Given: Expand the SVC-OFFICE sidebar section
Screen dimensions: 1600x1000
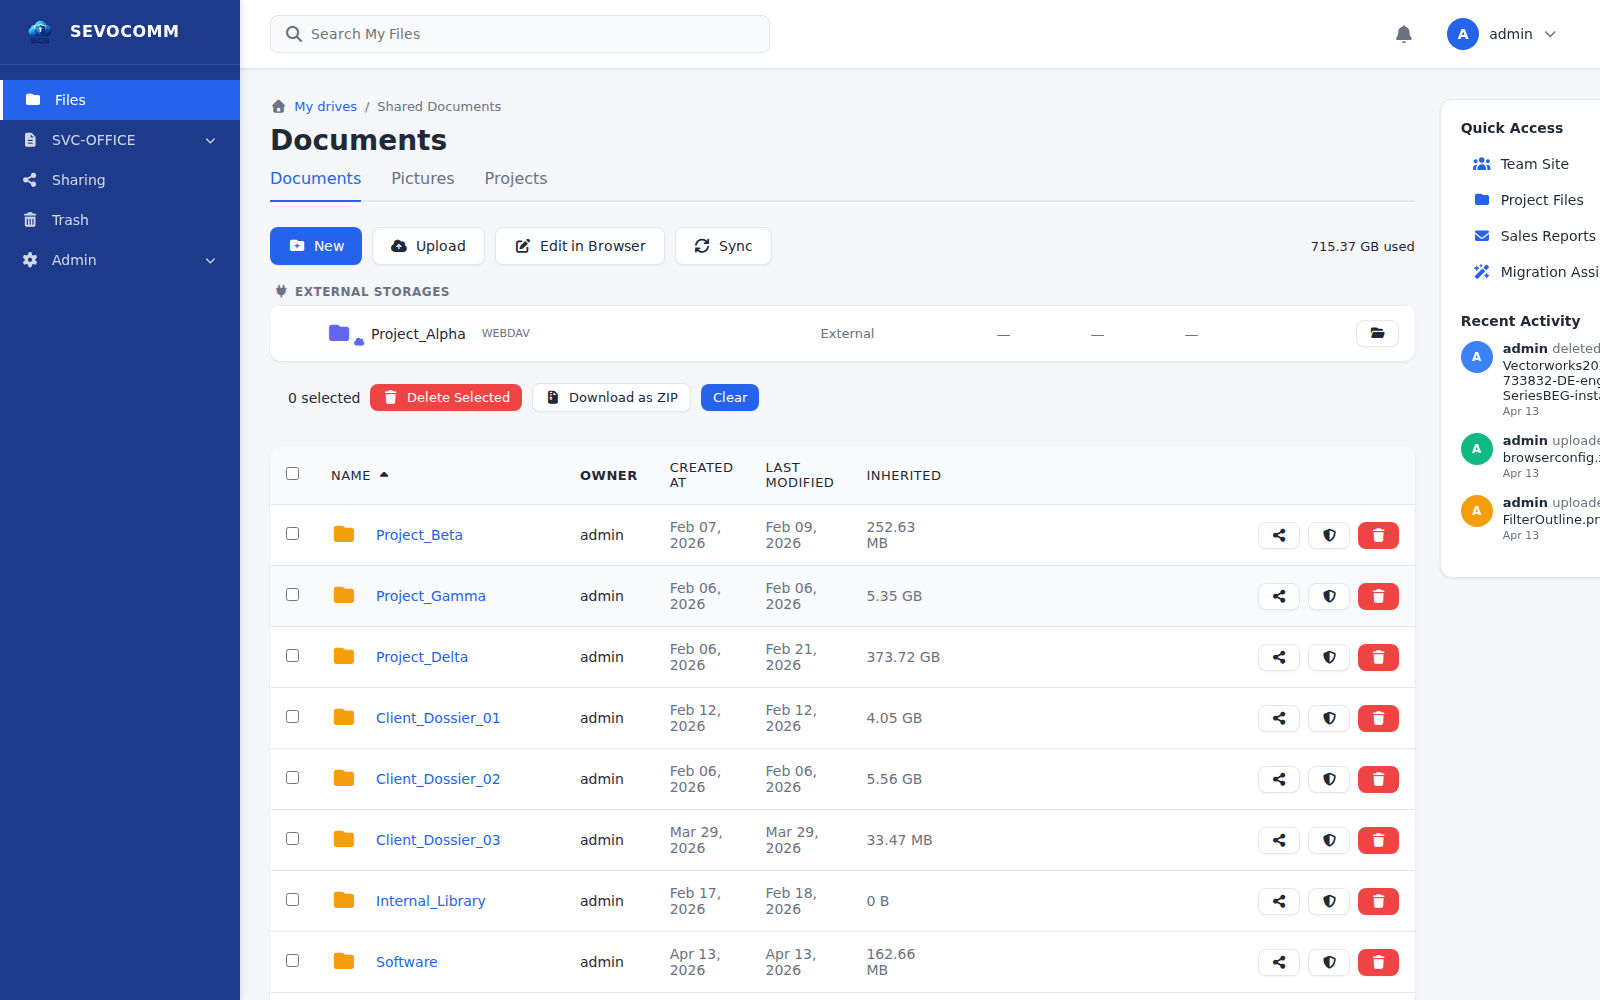Looking at the screenshot, I should tap(120, 140).
